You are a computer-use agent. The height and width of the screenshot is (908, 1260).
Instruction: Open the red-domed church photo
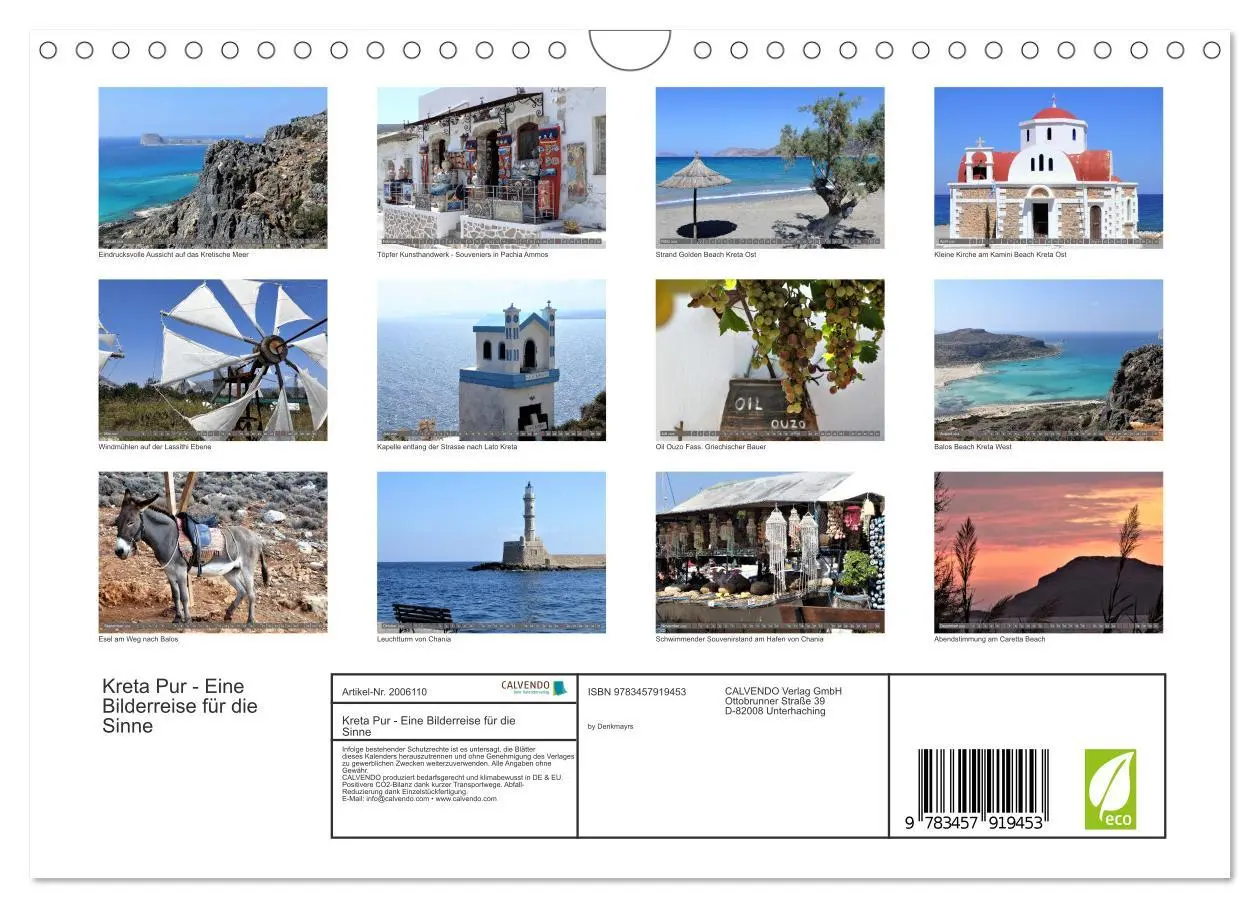pos(1048,167)
